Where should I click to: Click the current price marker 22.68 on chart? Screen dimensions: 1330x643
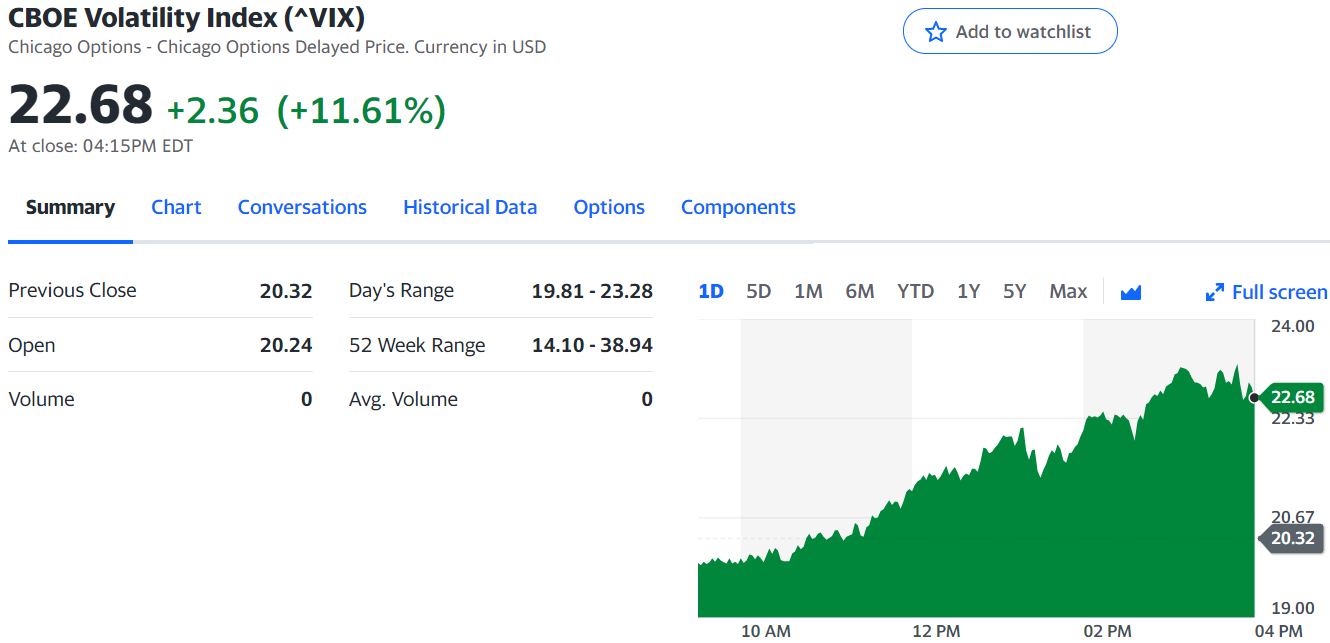click(x=1292, y=397)
